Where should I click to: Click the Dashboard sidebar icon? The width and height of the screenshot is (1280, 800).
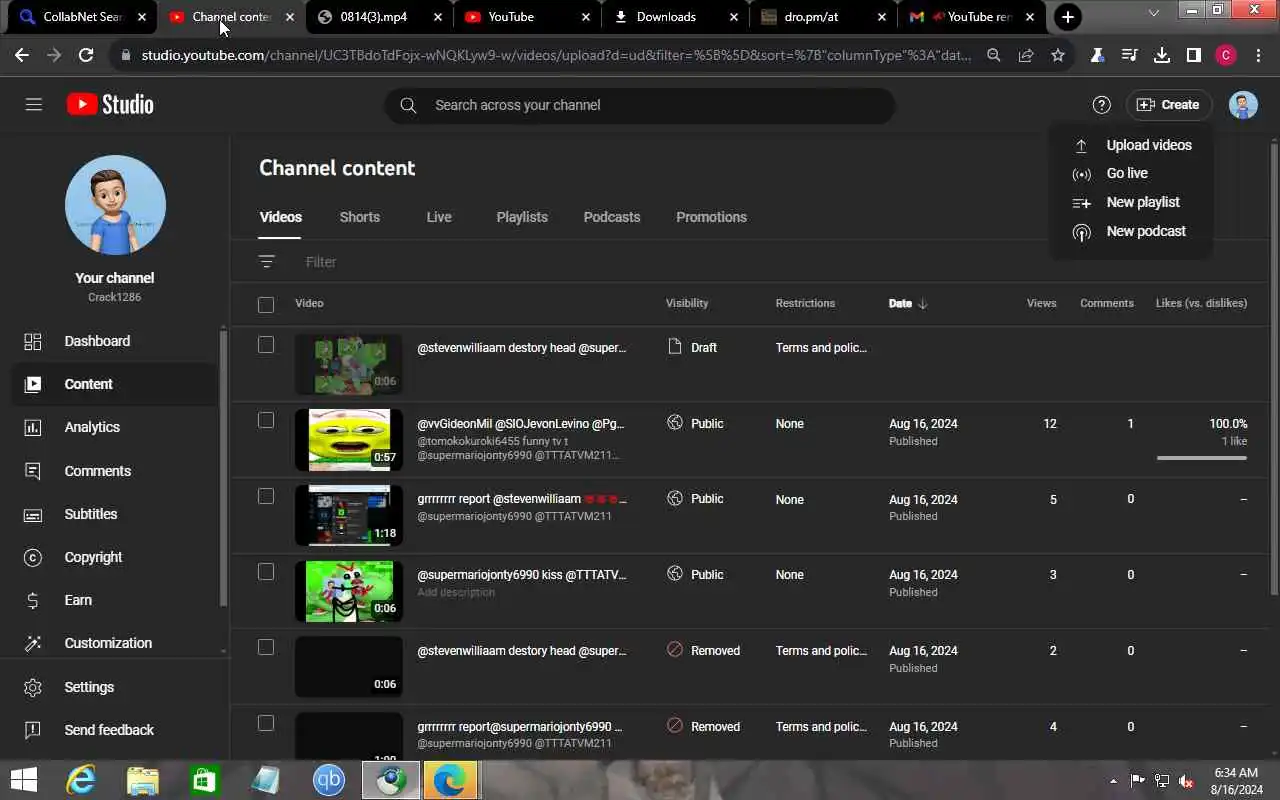(x=33, y=341)
